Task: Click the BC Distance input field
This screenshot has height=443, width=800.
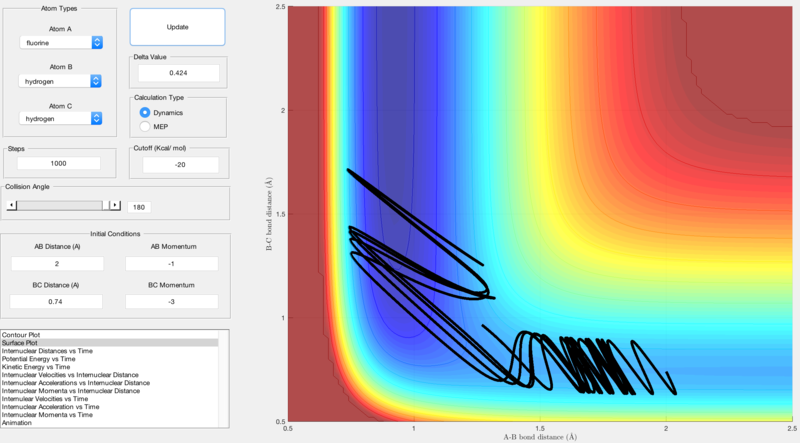Action: click(56, 302)
